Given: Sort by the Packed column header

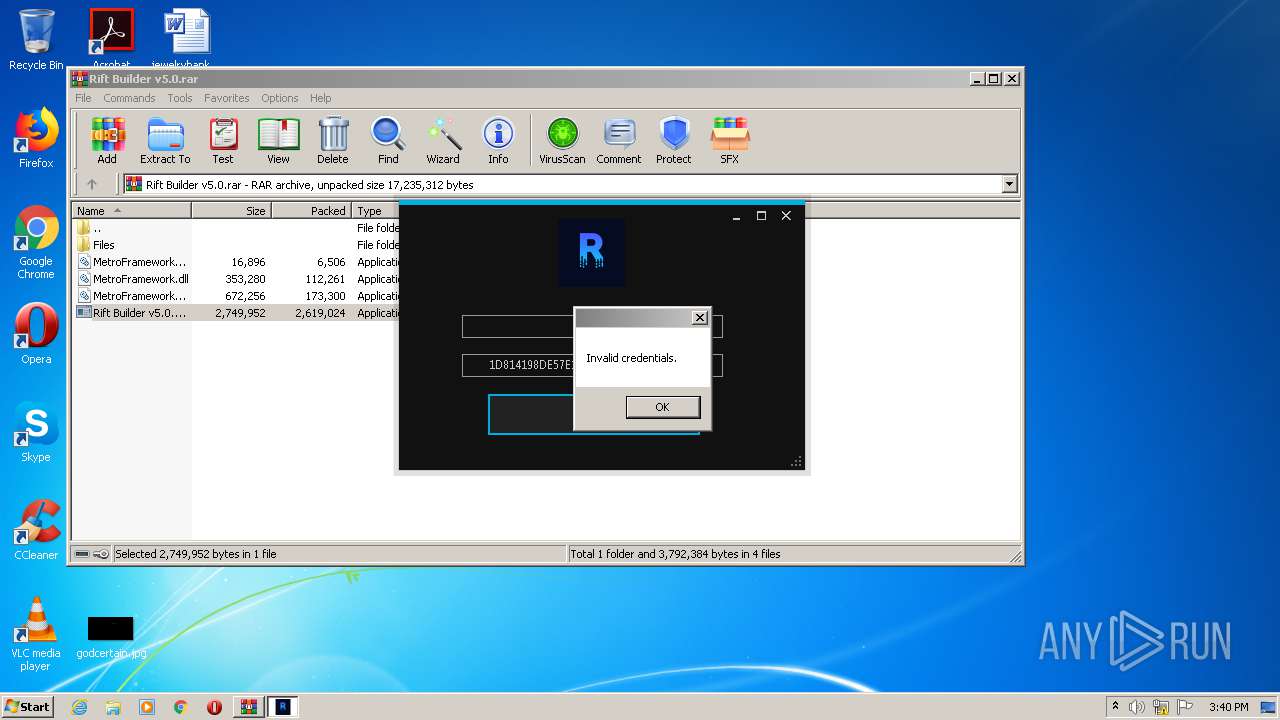Looking at the screenshot, I should [x=312, y=211].
